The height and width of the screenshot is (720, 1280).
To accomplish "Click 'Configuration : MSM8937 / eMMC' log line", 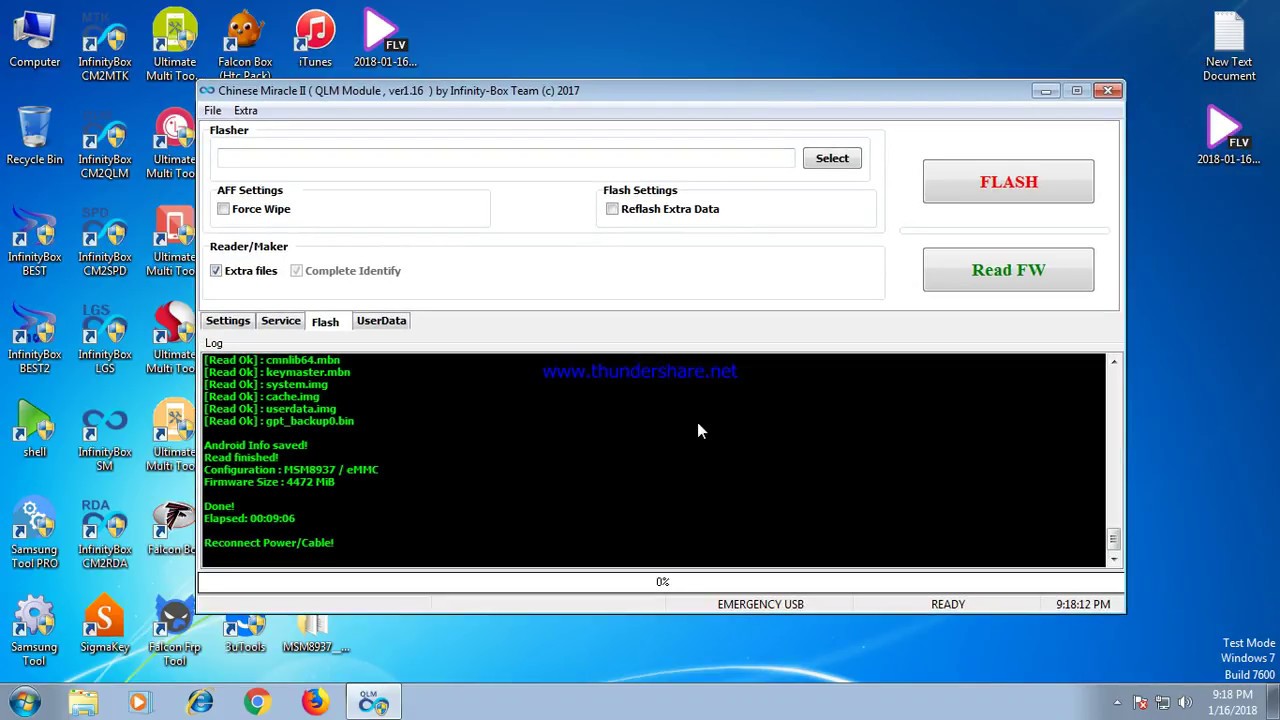I will tap(291, 470).
